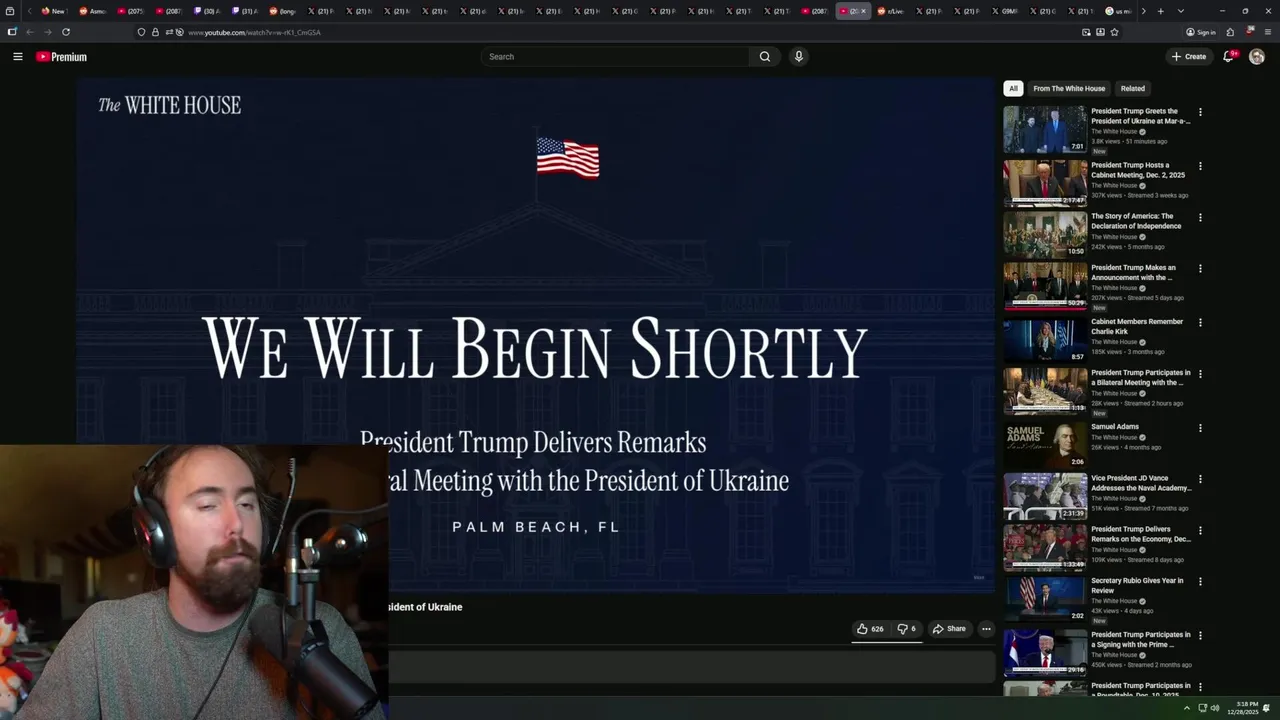Screen dimensions: 1280x720
Task: Open options for Secretary Rubio video
Action: click(x=1200, y=582)
